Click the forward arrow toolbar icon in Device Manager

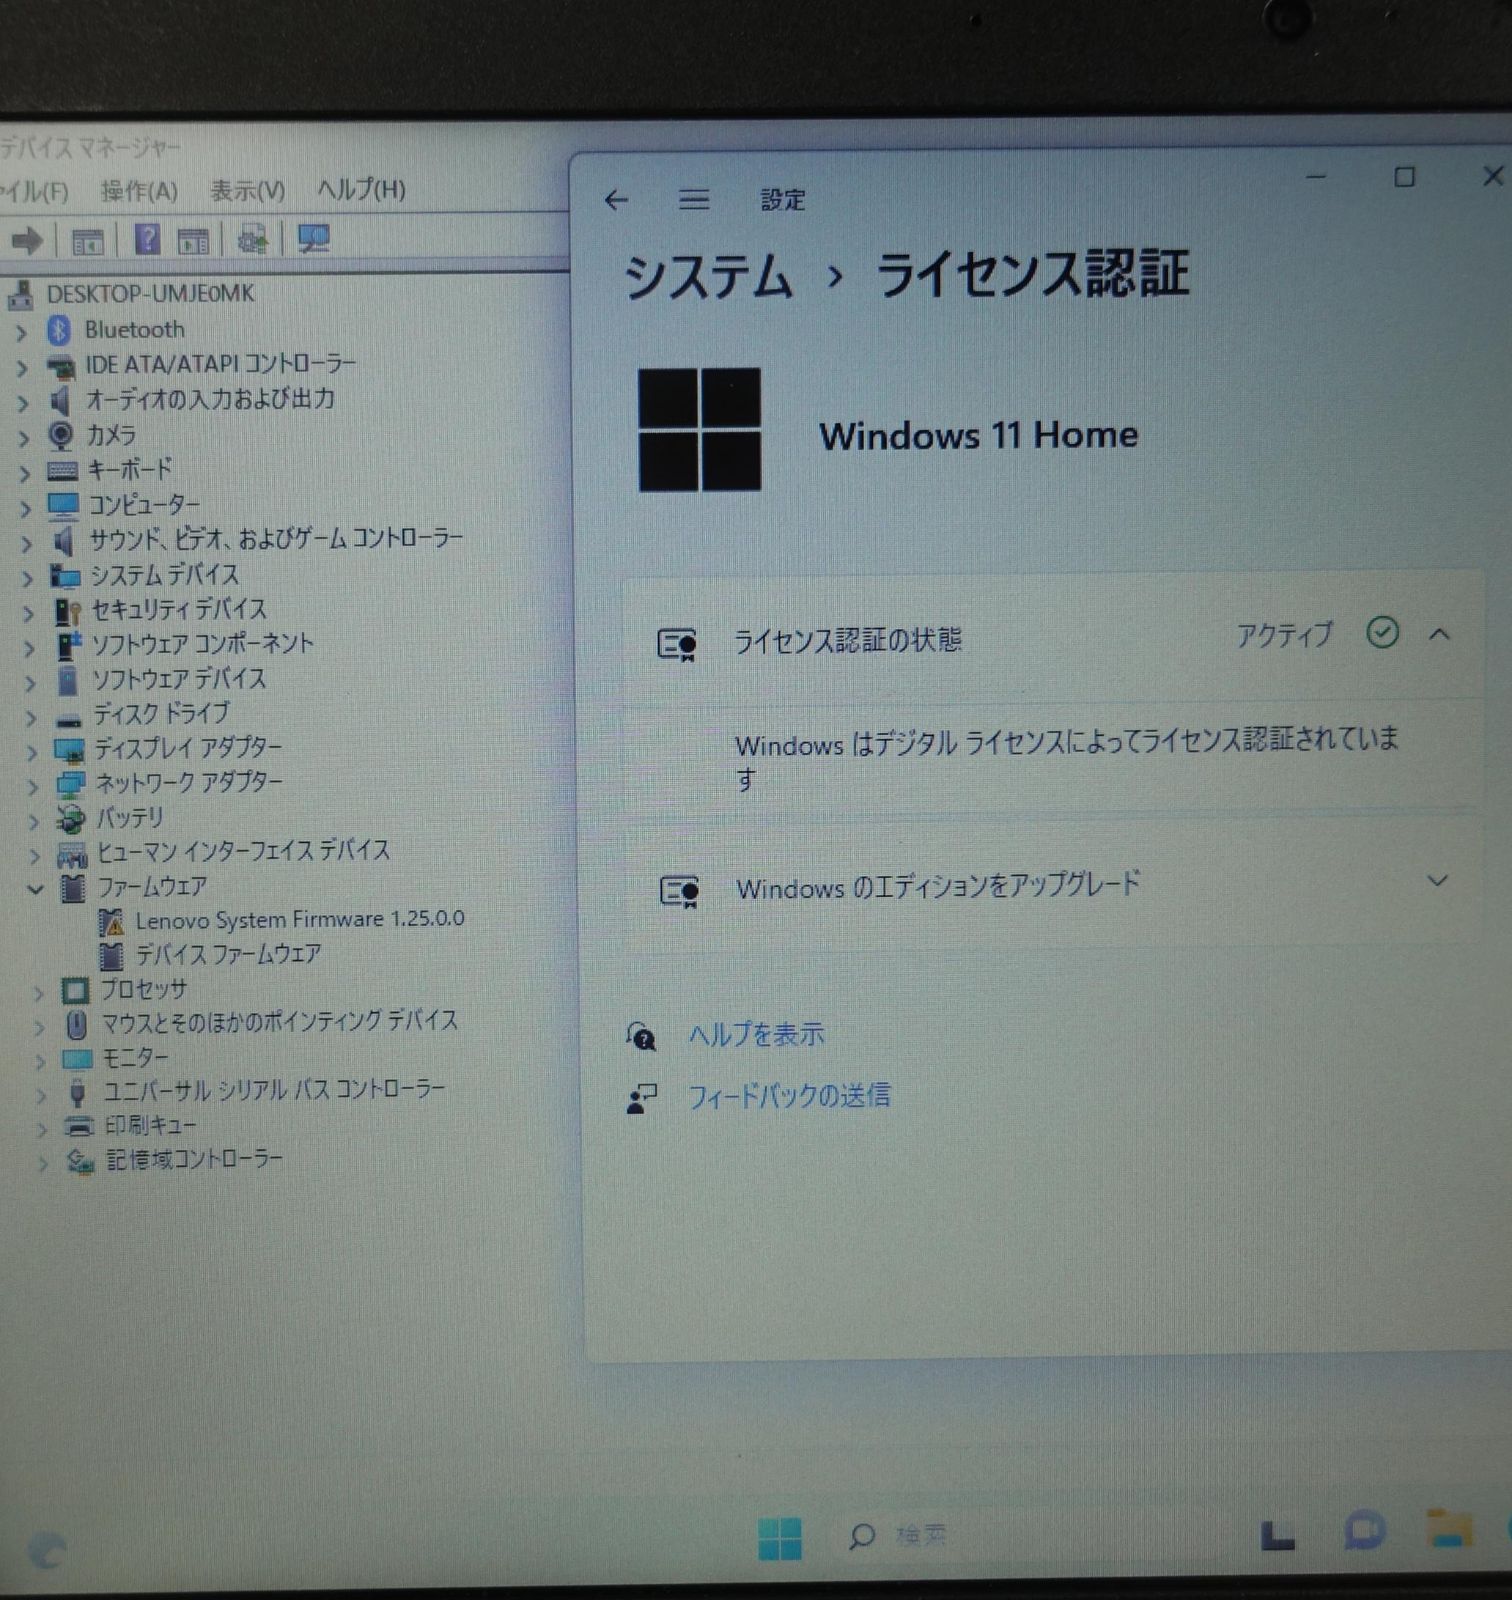(x=26, y=240)
